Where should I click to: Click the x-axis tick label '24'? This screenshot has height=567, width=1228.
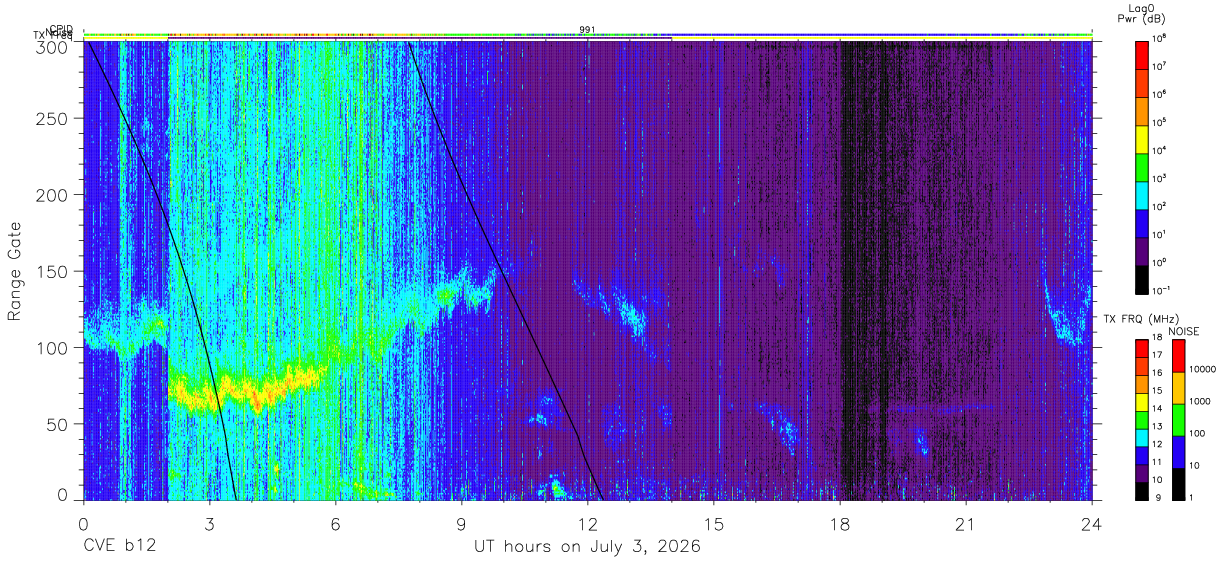click(1092, 524)
